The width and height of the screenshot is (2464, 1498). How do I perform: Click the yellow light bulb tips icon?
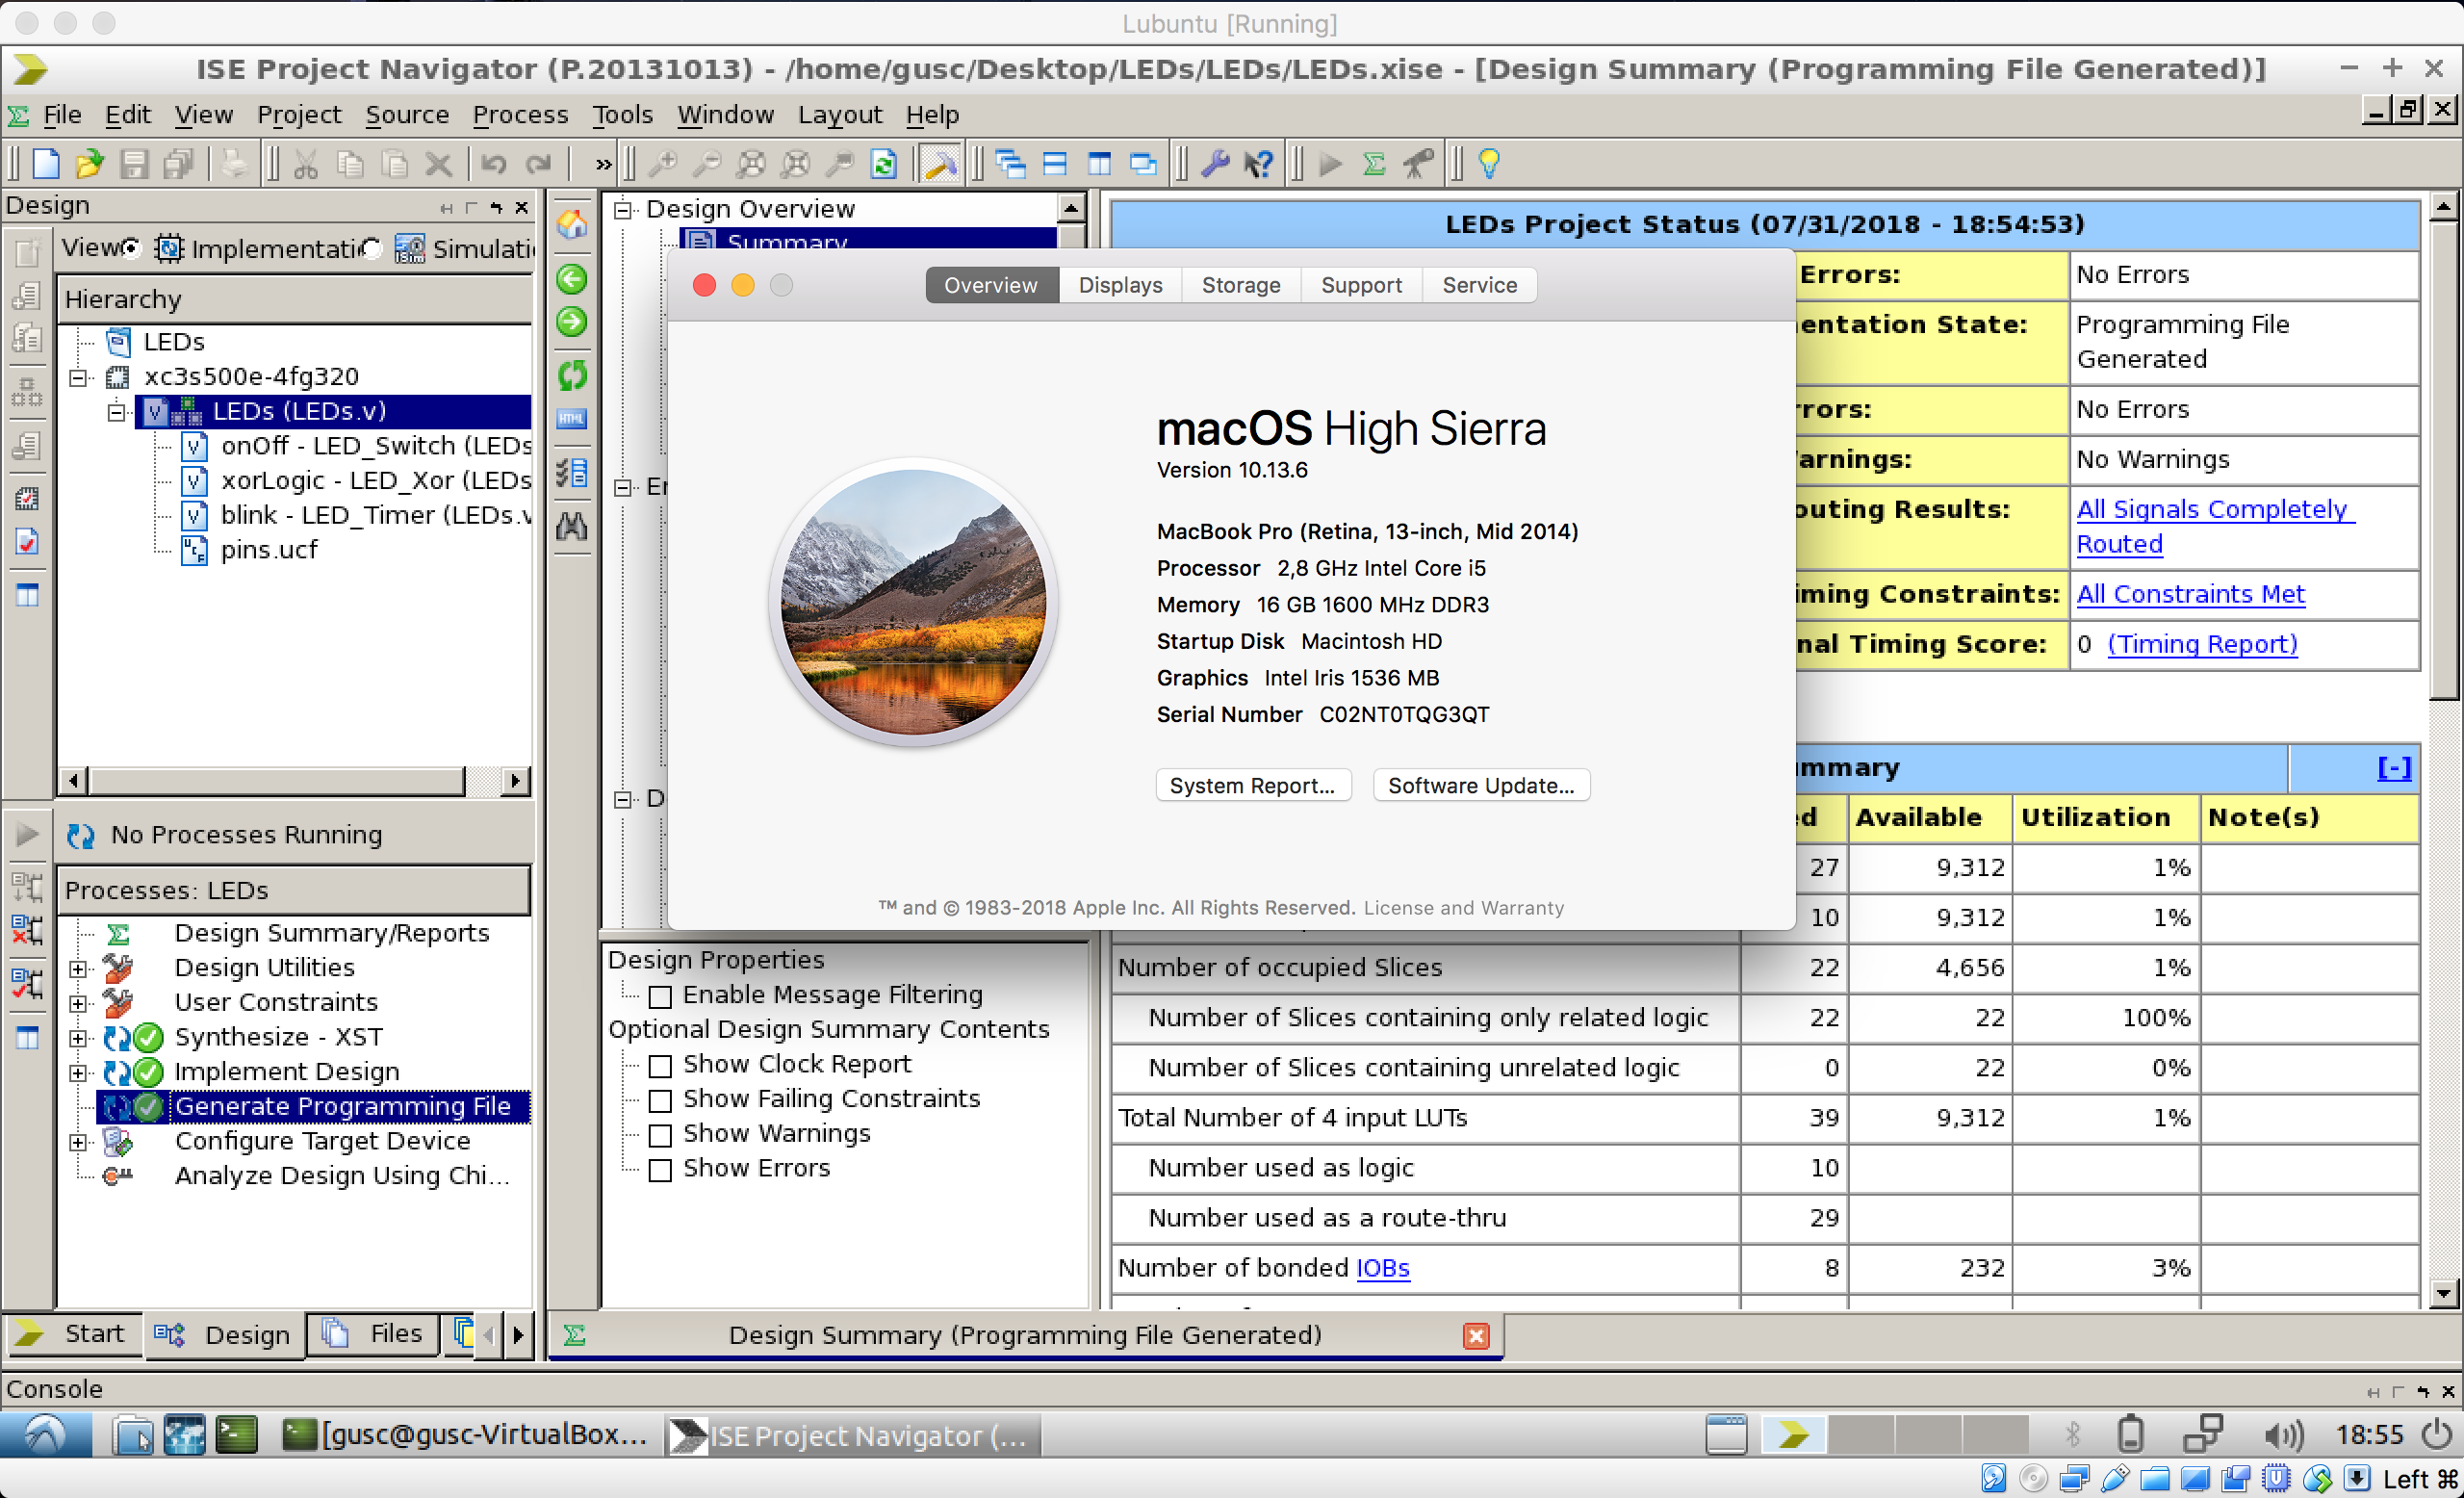click(1489, 163)
